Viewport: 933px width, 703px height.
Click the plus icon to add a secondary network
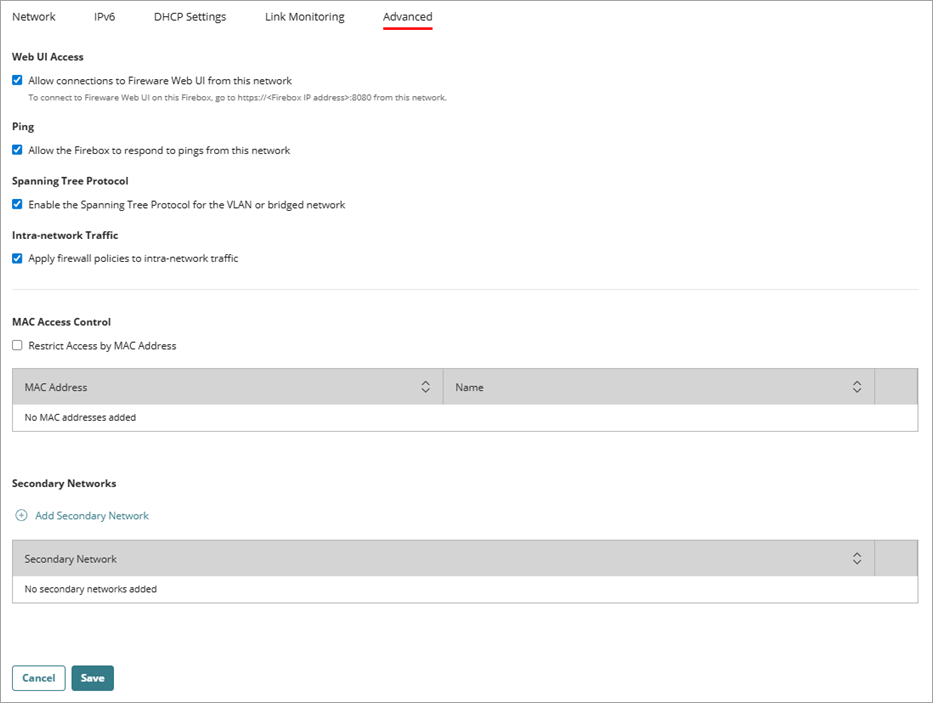(x=22, y=515)
